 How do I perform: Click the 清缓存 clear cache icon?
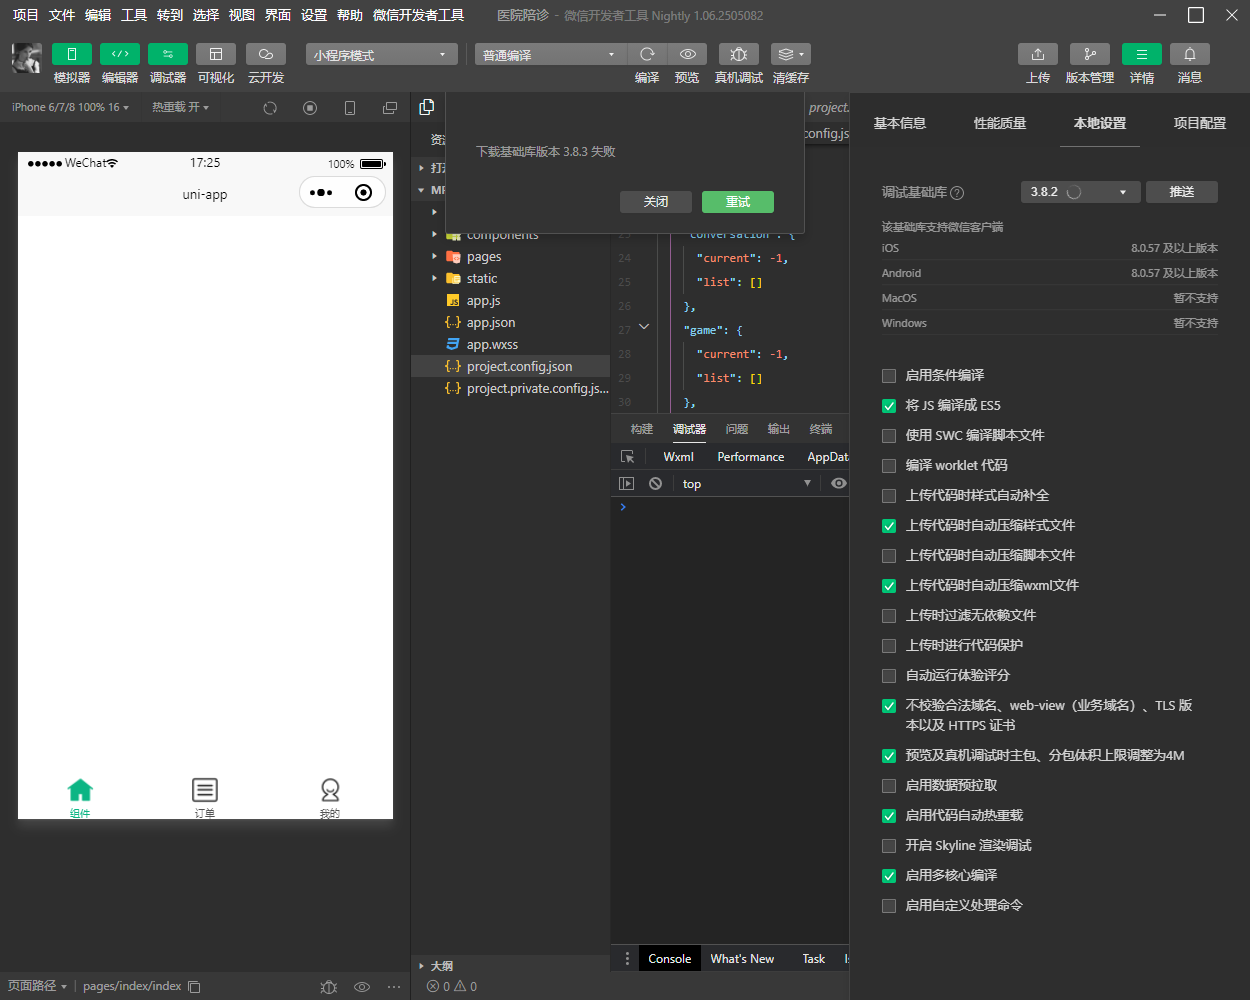pos(790,54)
